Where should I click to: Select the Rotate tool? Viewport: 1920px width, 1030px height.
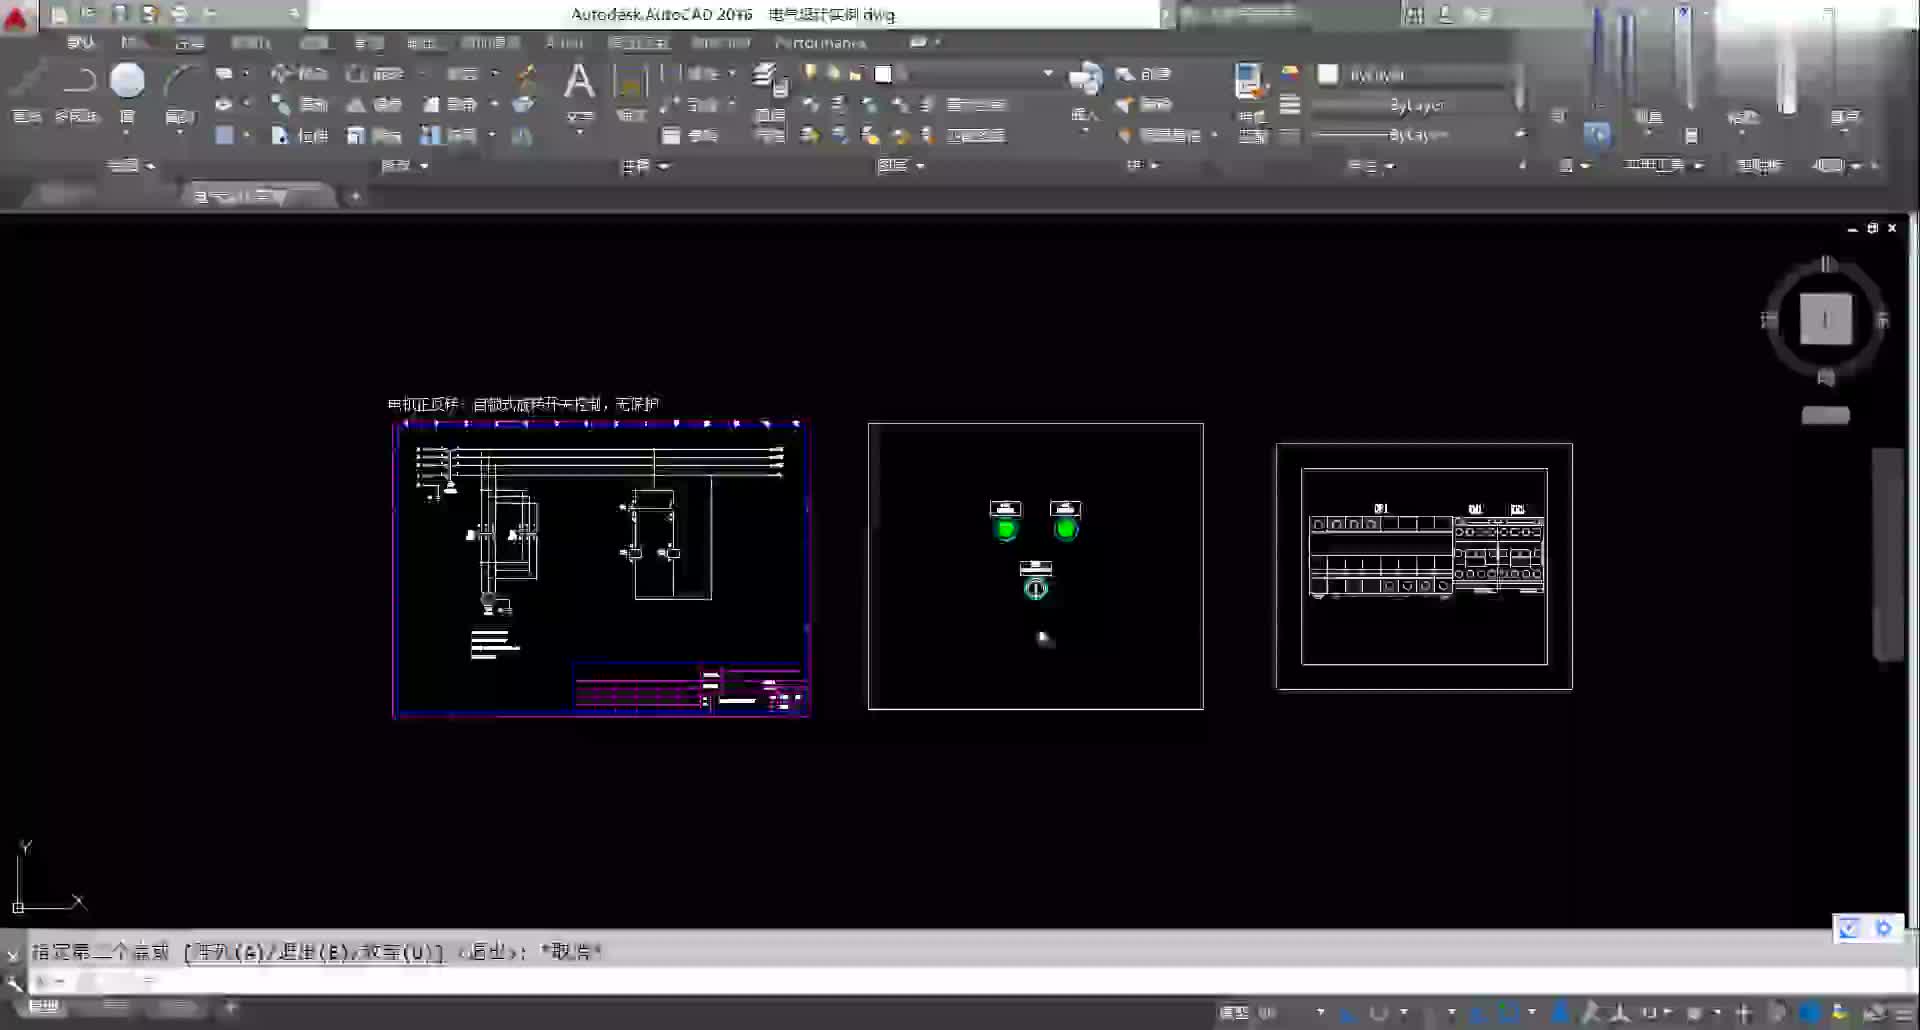(x=374, y=74)
